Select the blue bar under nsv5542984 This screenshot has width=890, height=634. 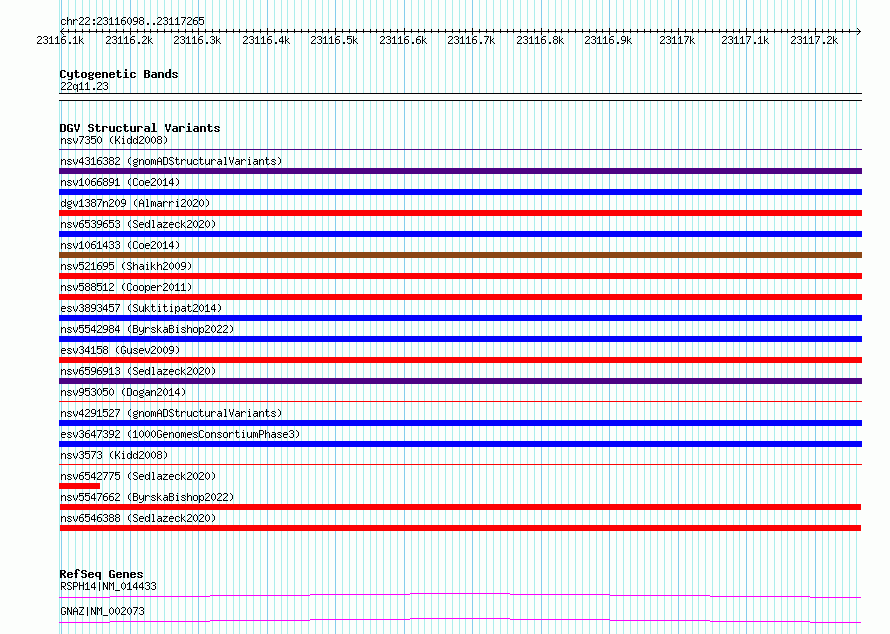[460, 339]
